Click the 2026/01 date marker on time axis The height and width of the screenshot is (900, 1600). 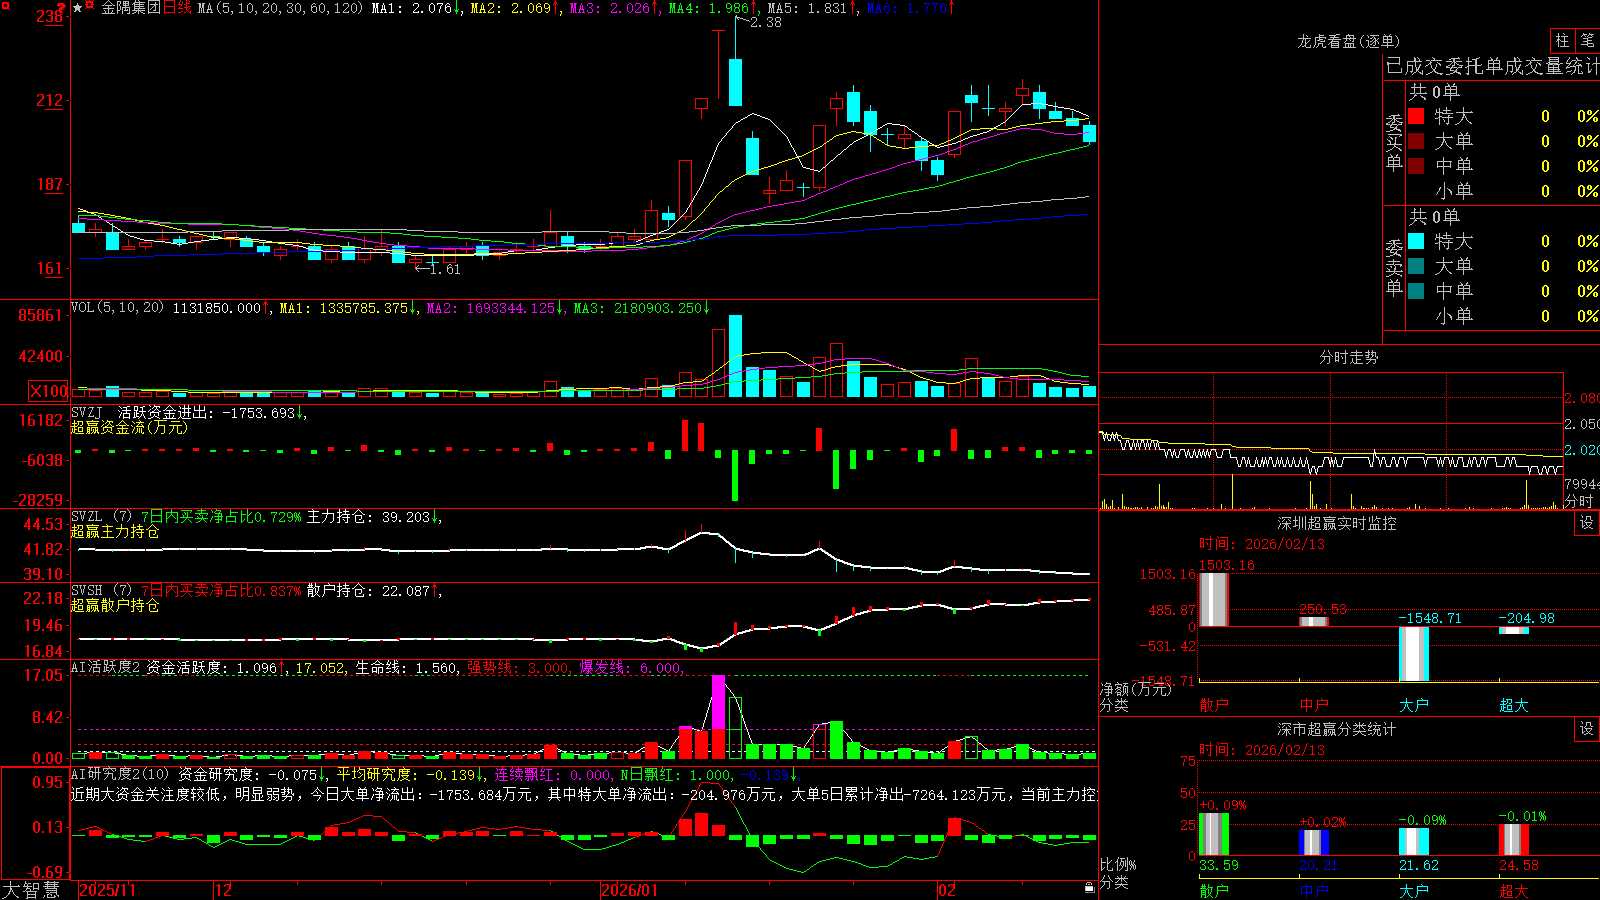[630, 890]
